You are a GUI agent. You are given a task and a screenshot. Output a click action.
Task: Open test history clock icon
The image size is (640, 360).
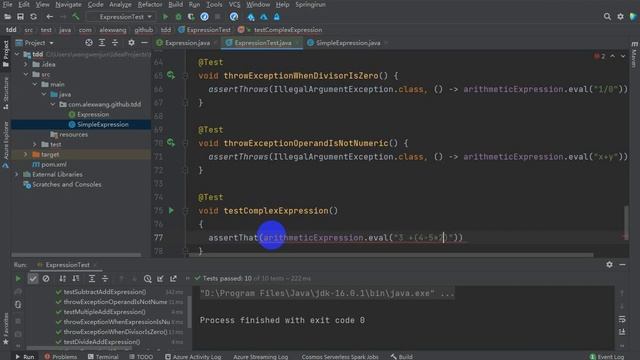pyautogui.click(x=147, y=278)
